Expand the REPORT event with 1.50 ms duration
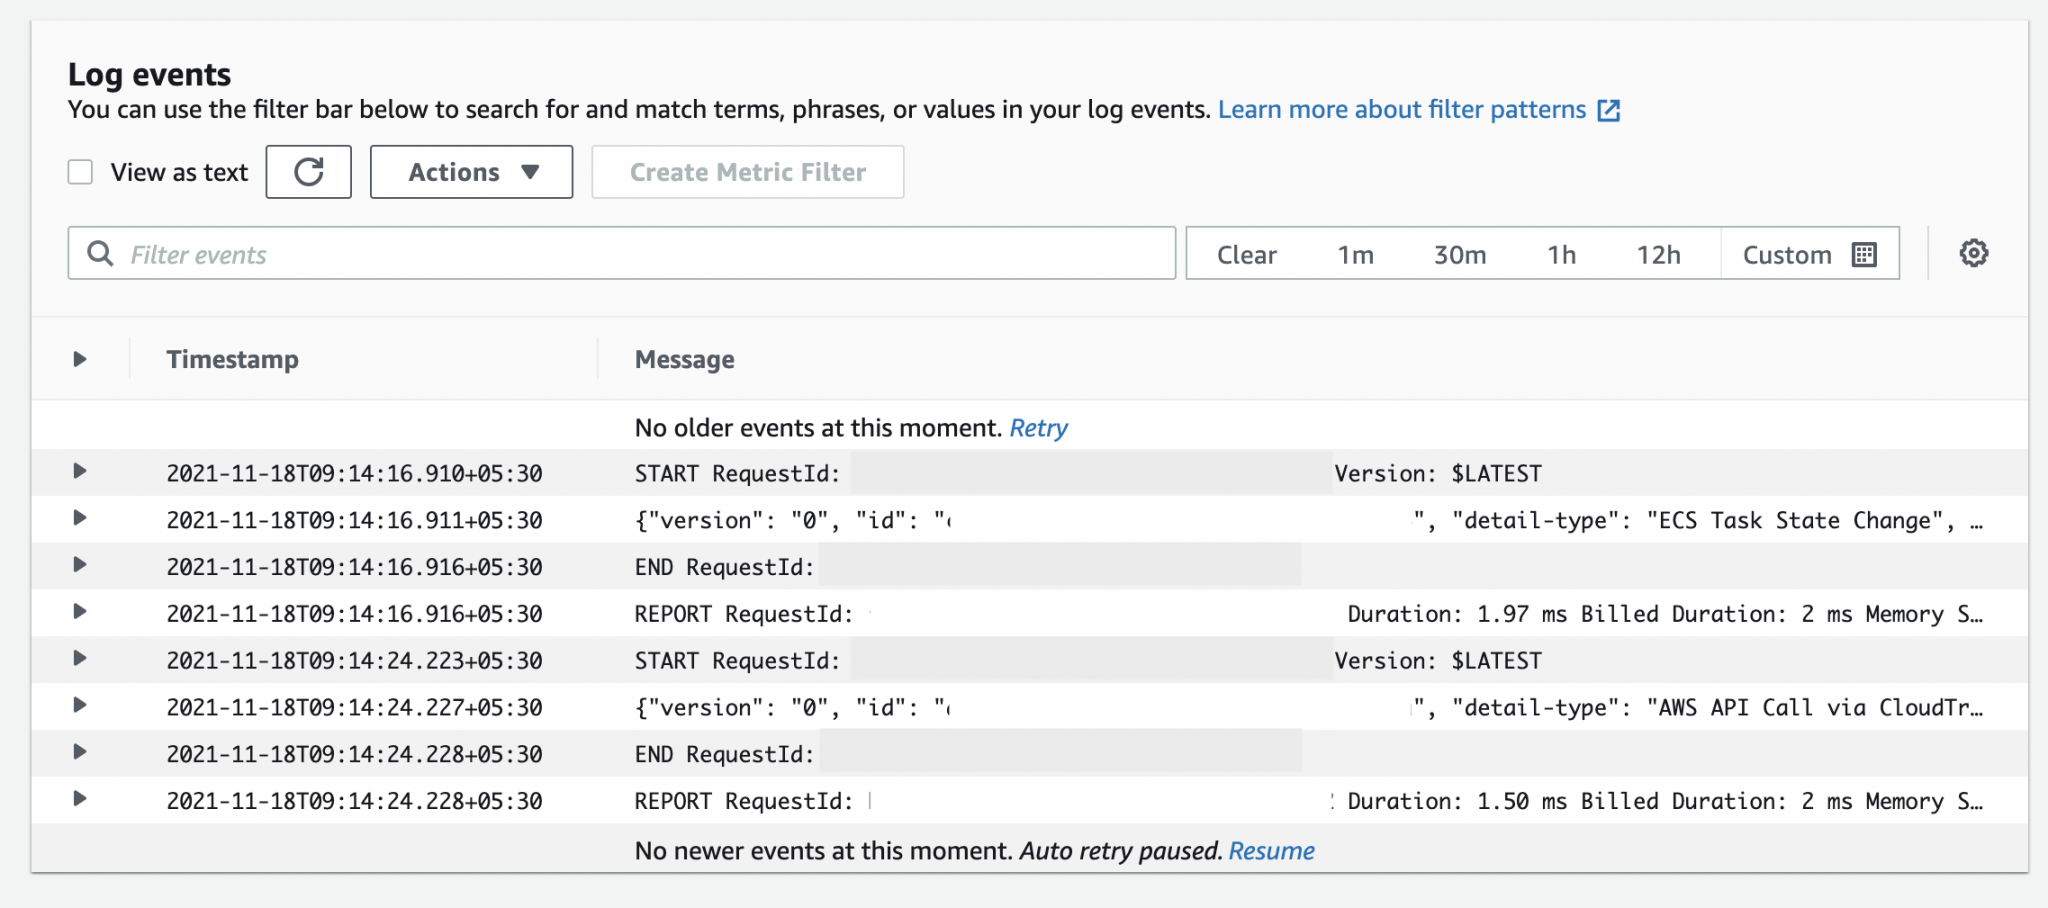 [80, 801]
